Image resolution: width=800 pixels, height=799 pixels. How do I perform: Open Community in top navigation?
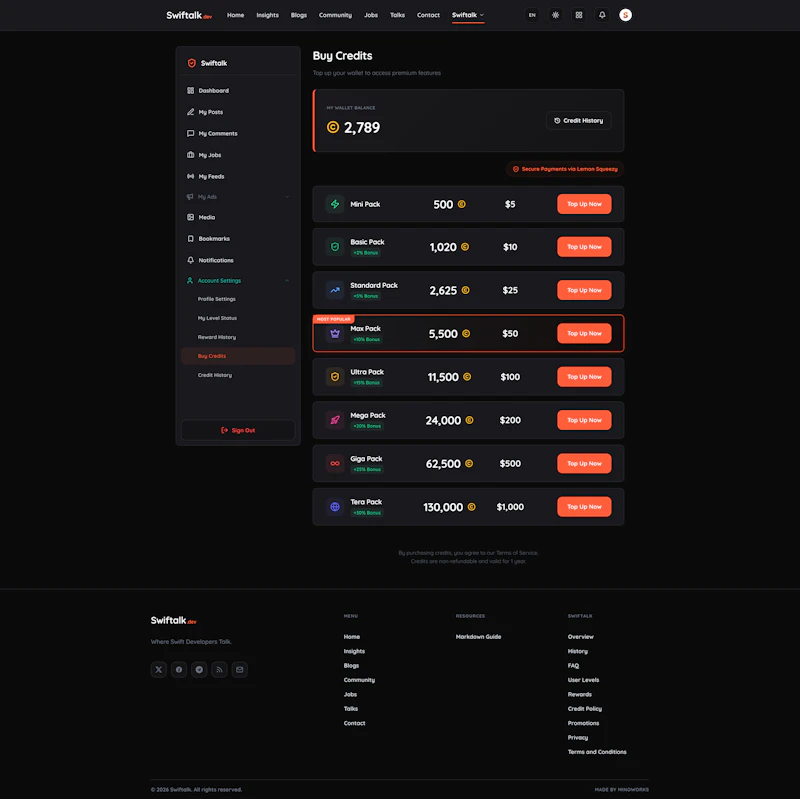click(335, 15)
